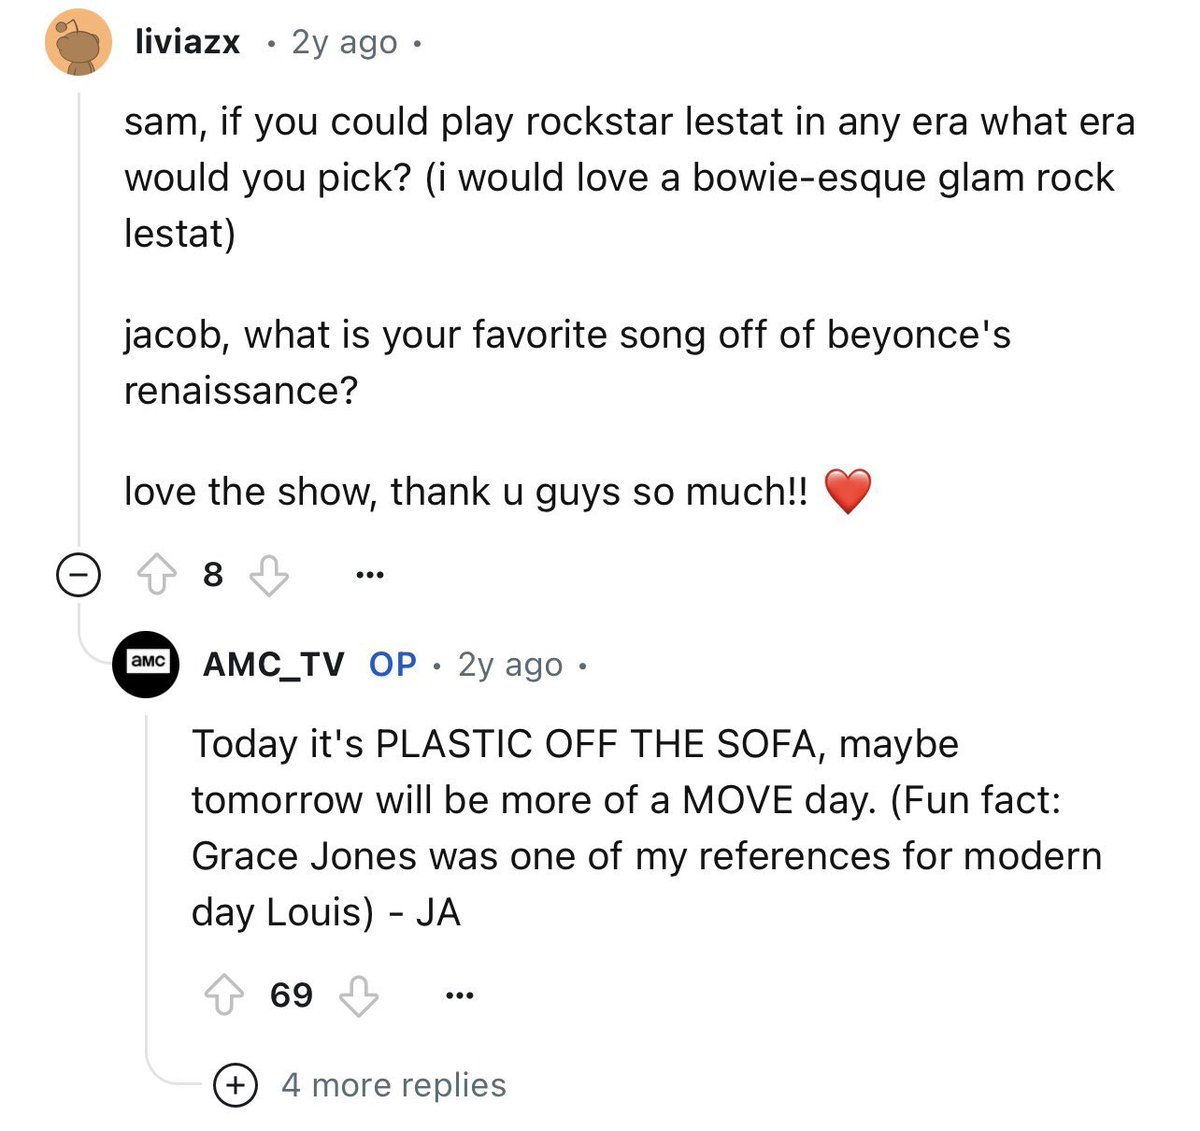1200x1131 pixels.
Task: Click the "4 more replies" link
Action: click(394, 1085)
